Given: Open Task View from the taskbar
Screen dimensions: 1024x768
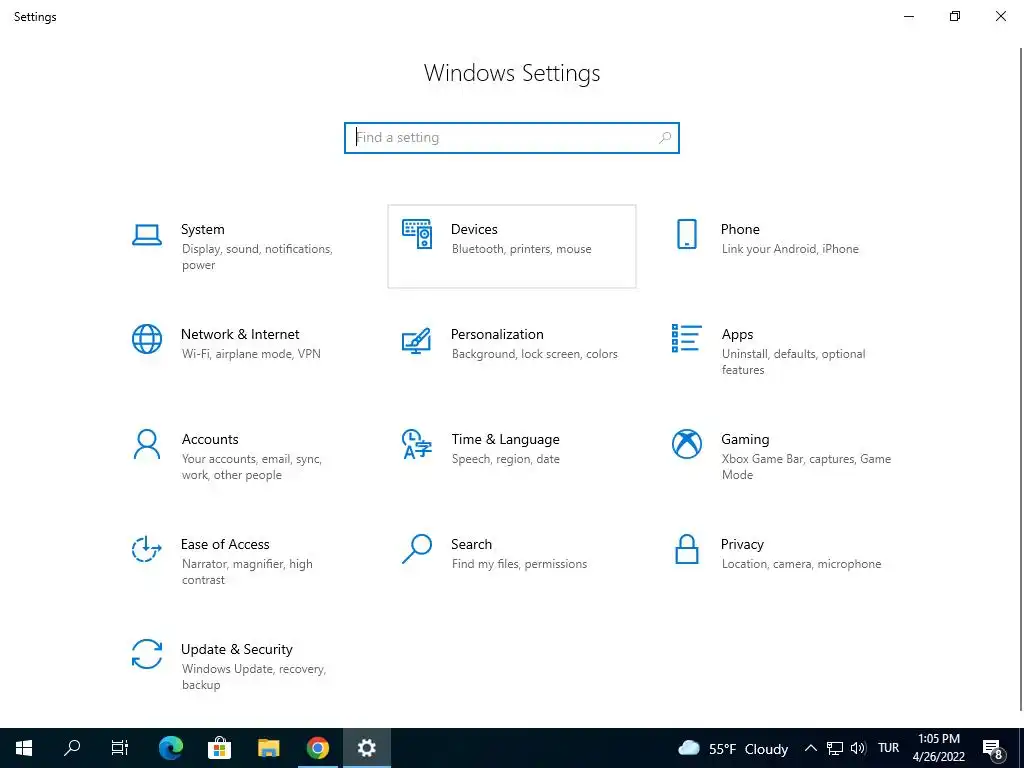Looking at the screenshot, I should (120, 748).
